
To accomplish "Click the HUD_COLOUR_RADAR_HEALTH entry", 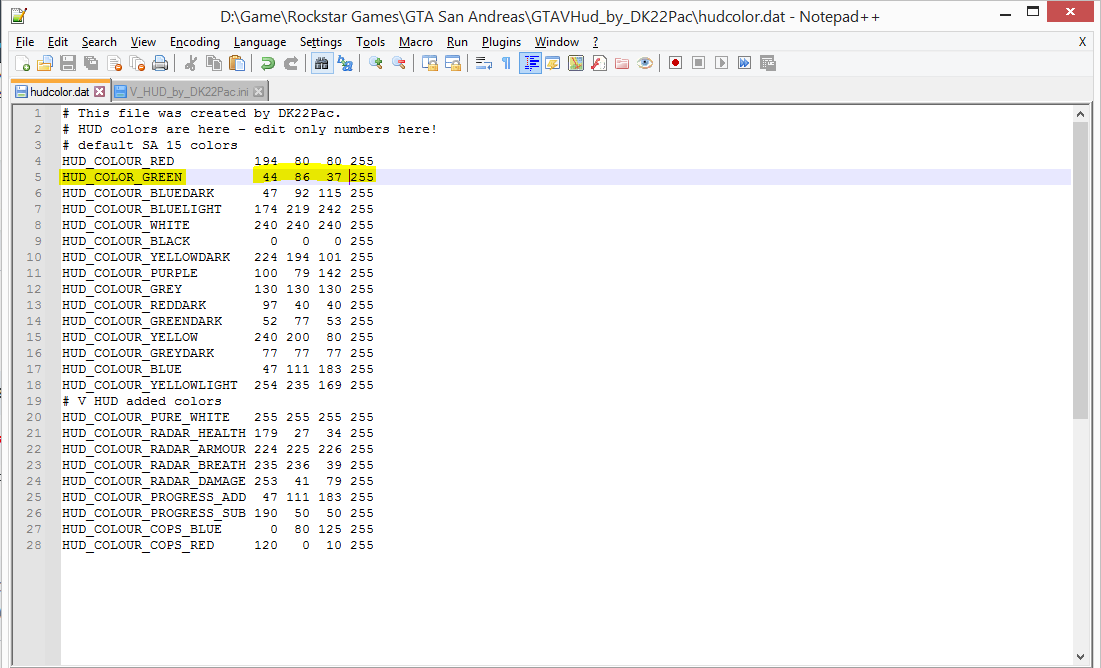I will coord(154,433).
